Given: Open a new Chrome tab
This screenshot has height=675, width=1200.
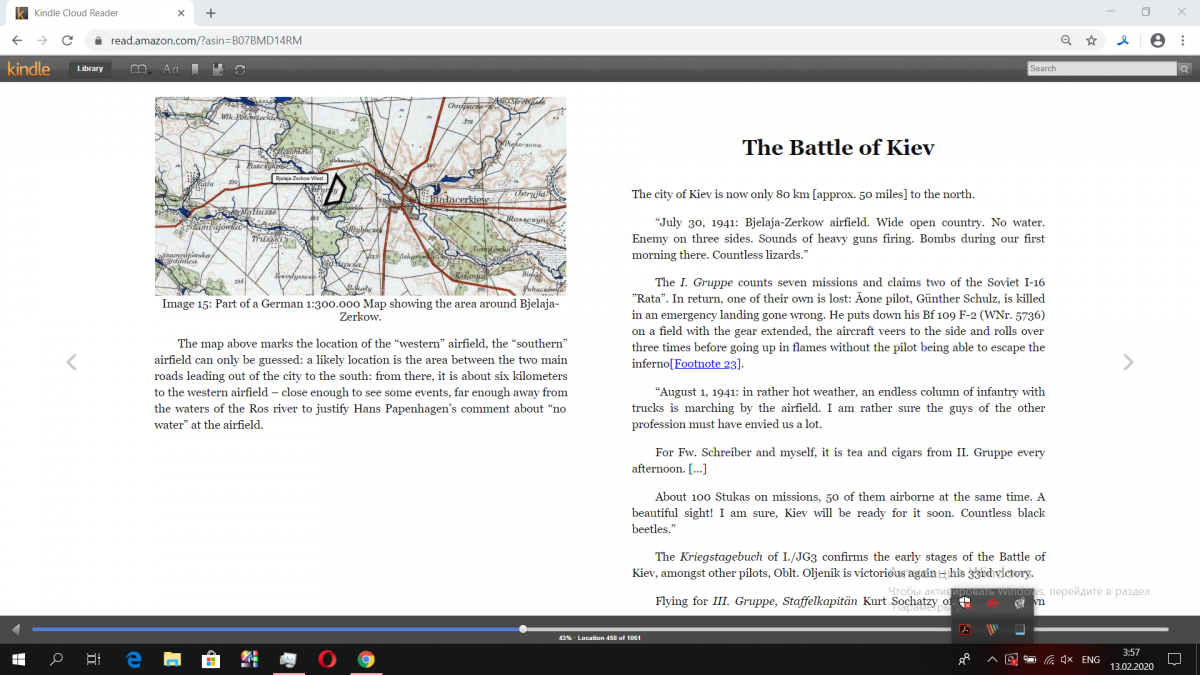Looking at the screenshot, I should 211,13.
